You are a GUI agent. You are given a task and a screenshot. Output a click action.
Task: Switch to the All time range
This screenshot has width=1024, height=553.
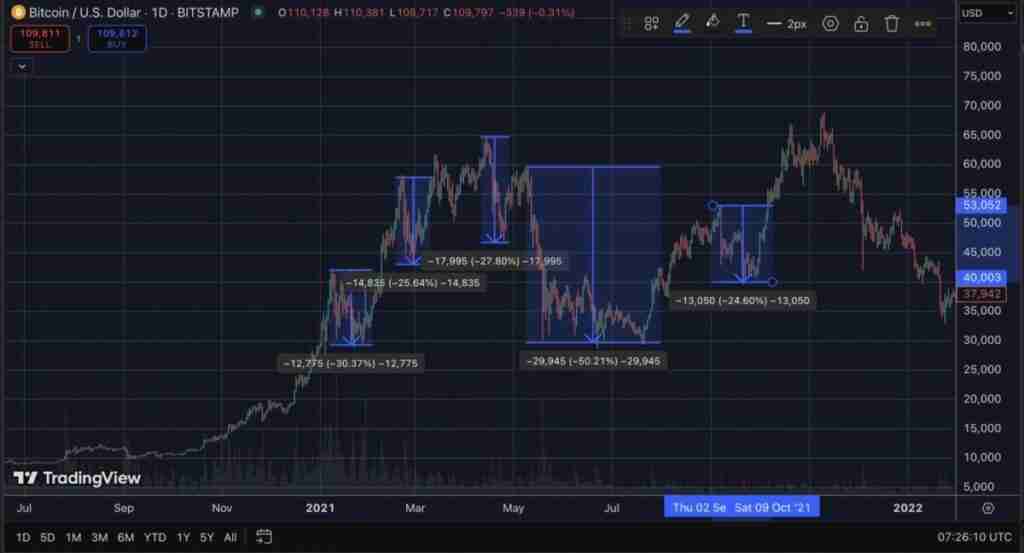(230, 537)
